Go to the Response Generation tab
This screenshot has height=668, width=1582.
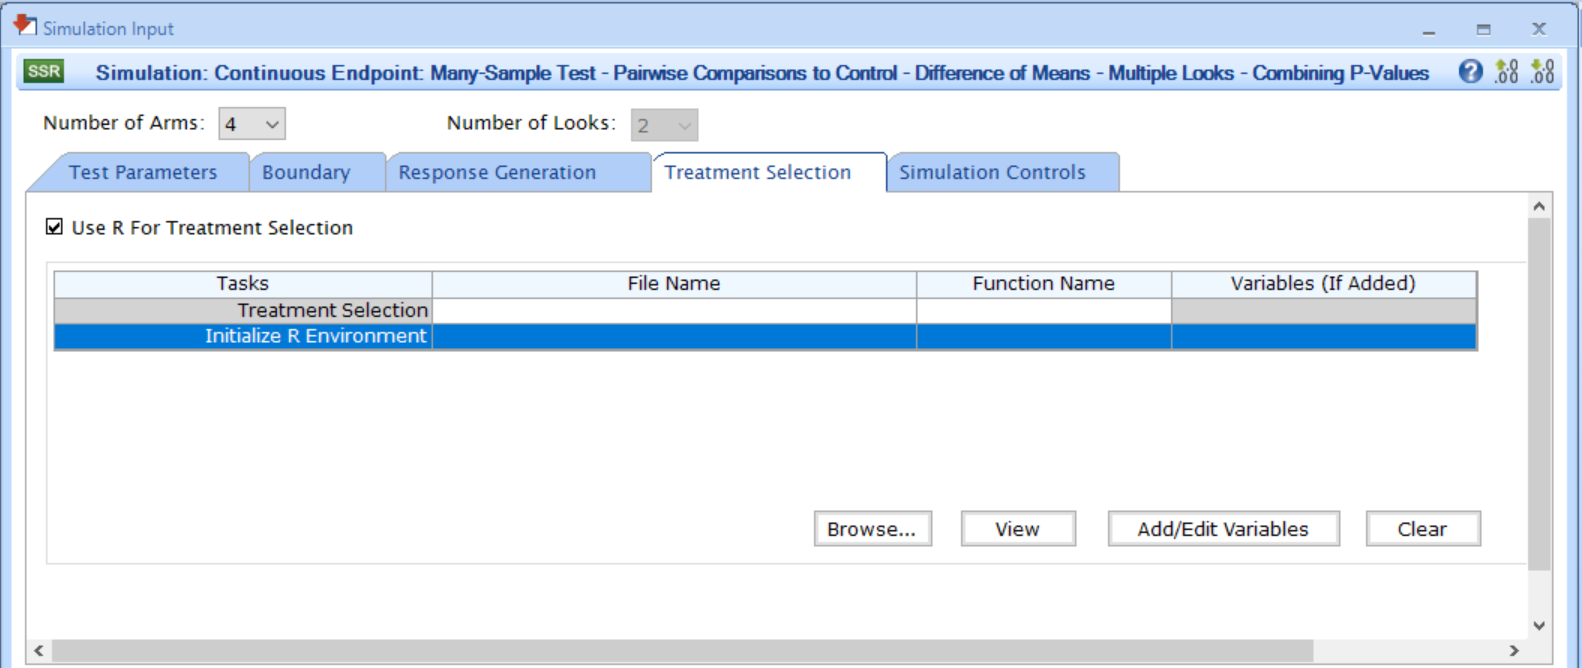pos(497,172)
